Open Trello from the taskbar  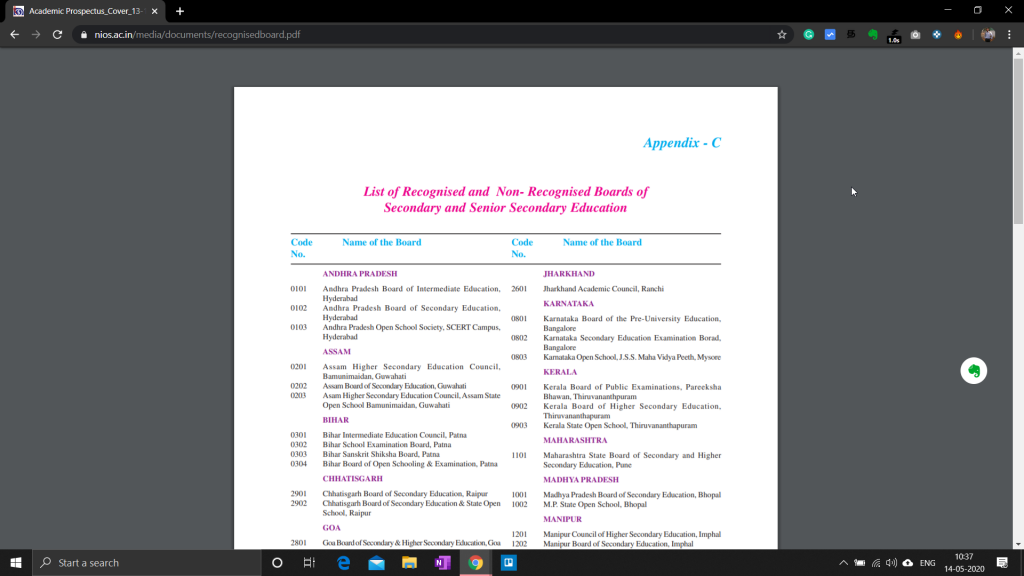[x=509, y=562]
